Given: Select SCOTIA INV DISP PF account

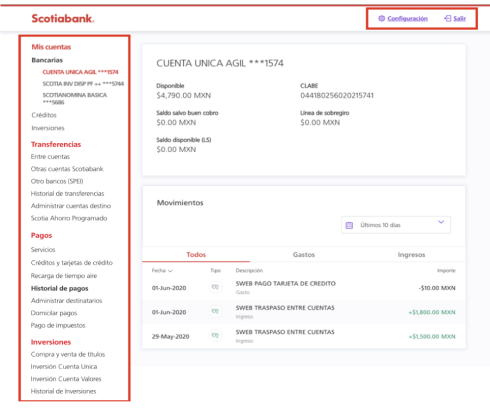Looking at the screenshot, I should 83,84.
